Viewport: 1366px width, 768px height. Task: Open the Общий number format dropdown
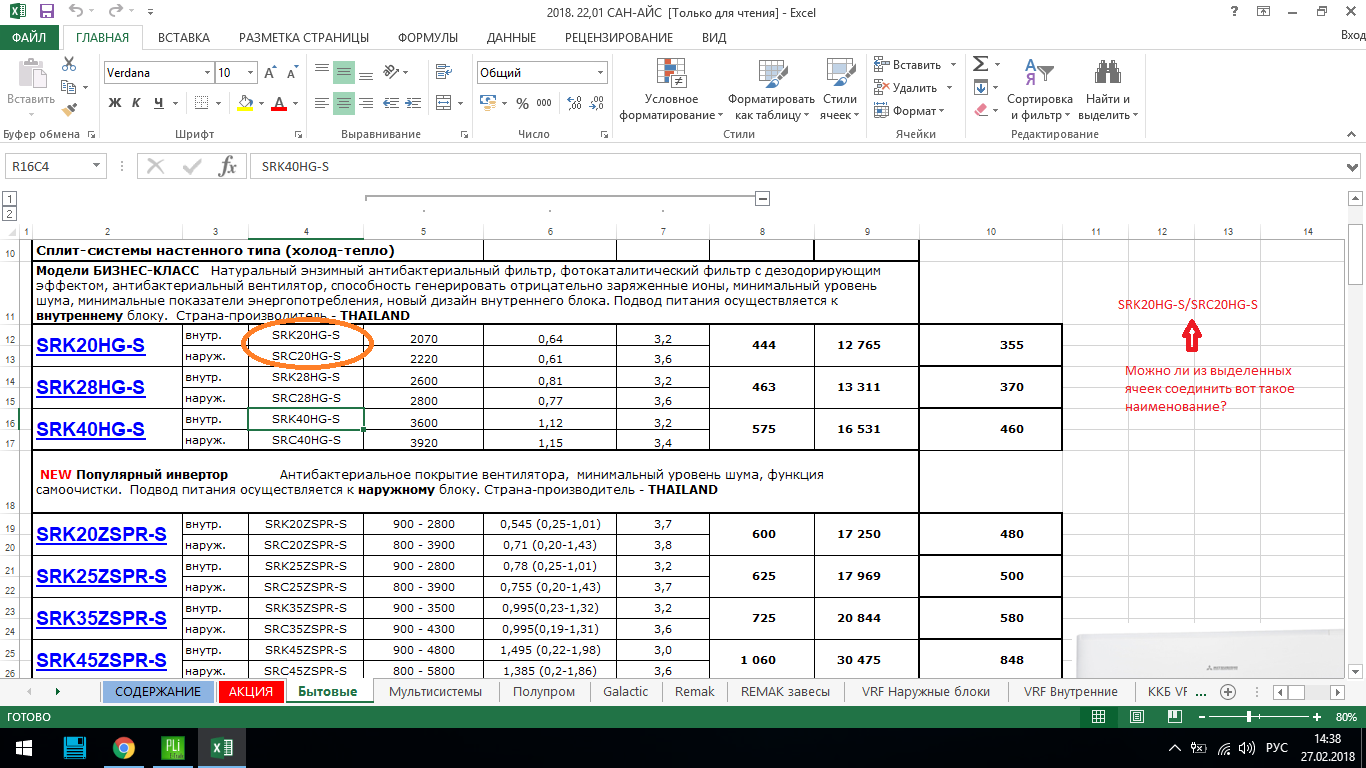pos(600,73)
